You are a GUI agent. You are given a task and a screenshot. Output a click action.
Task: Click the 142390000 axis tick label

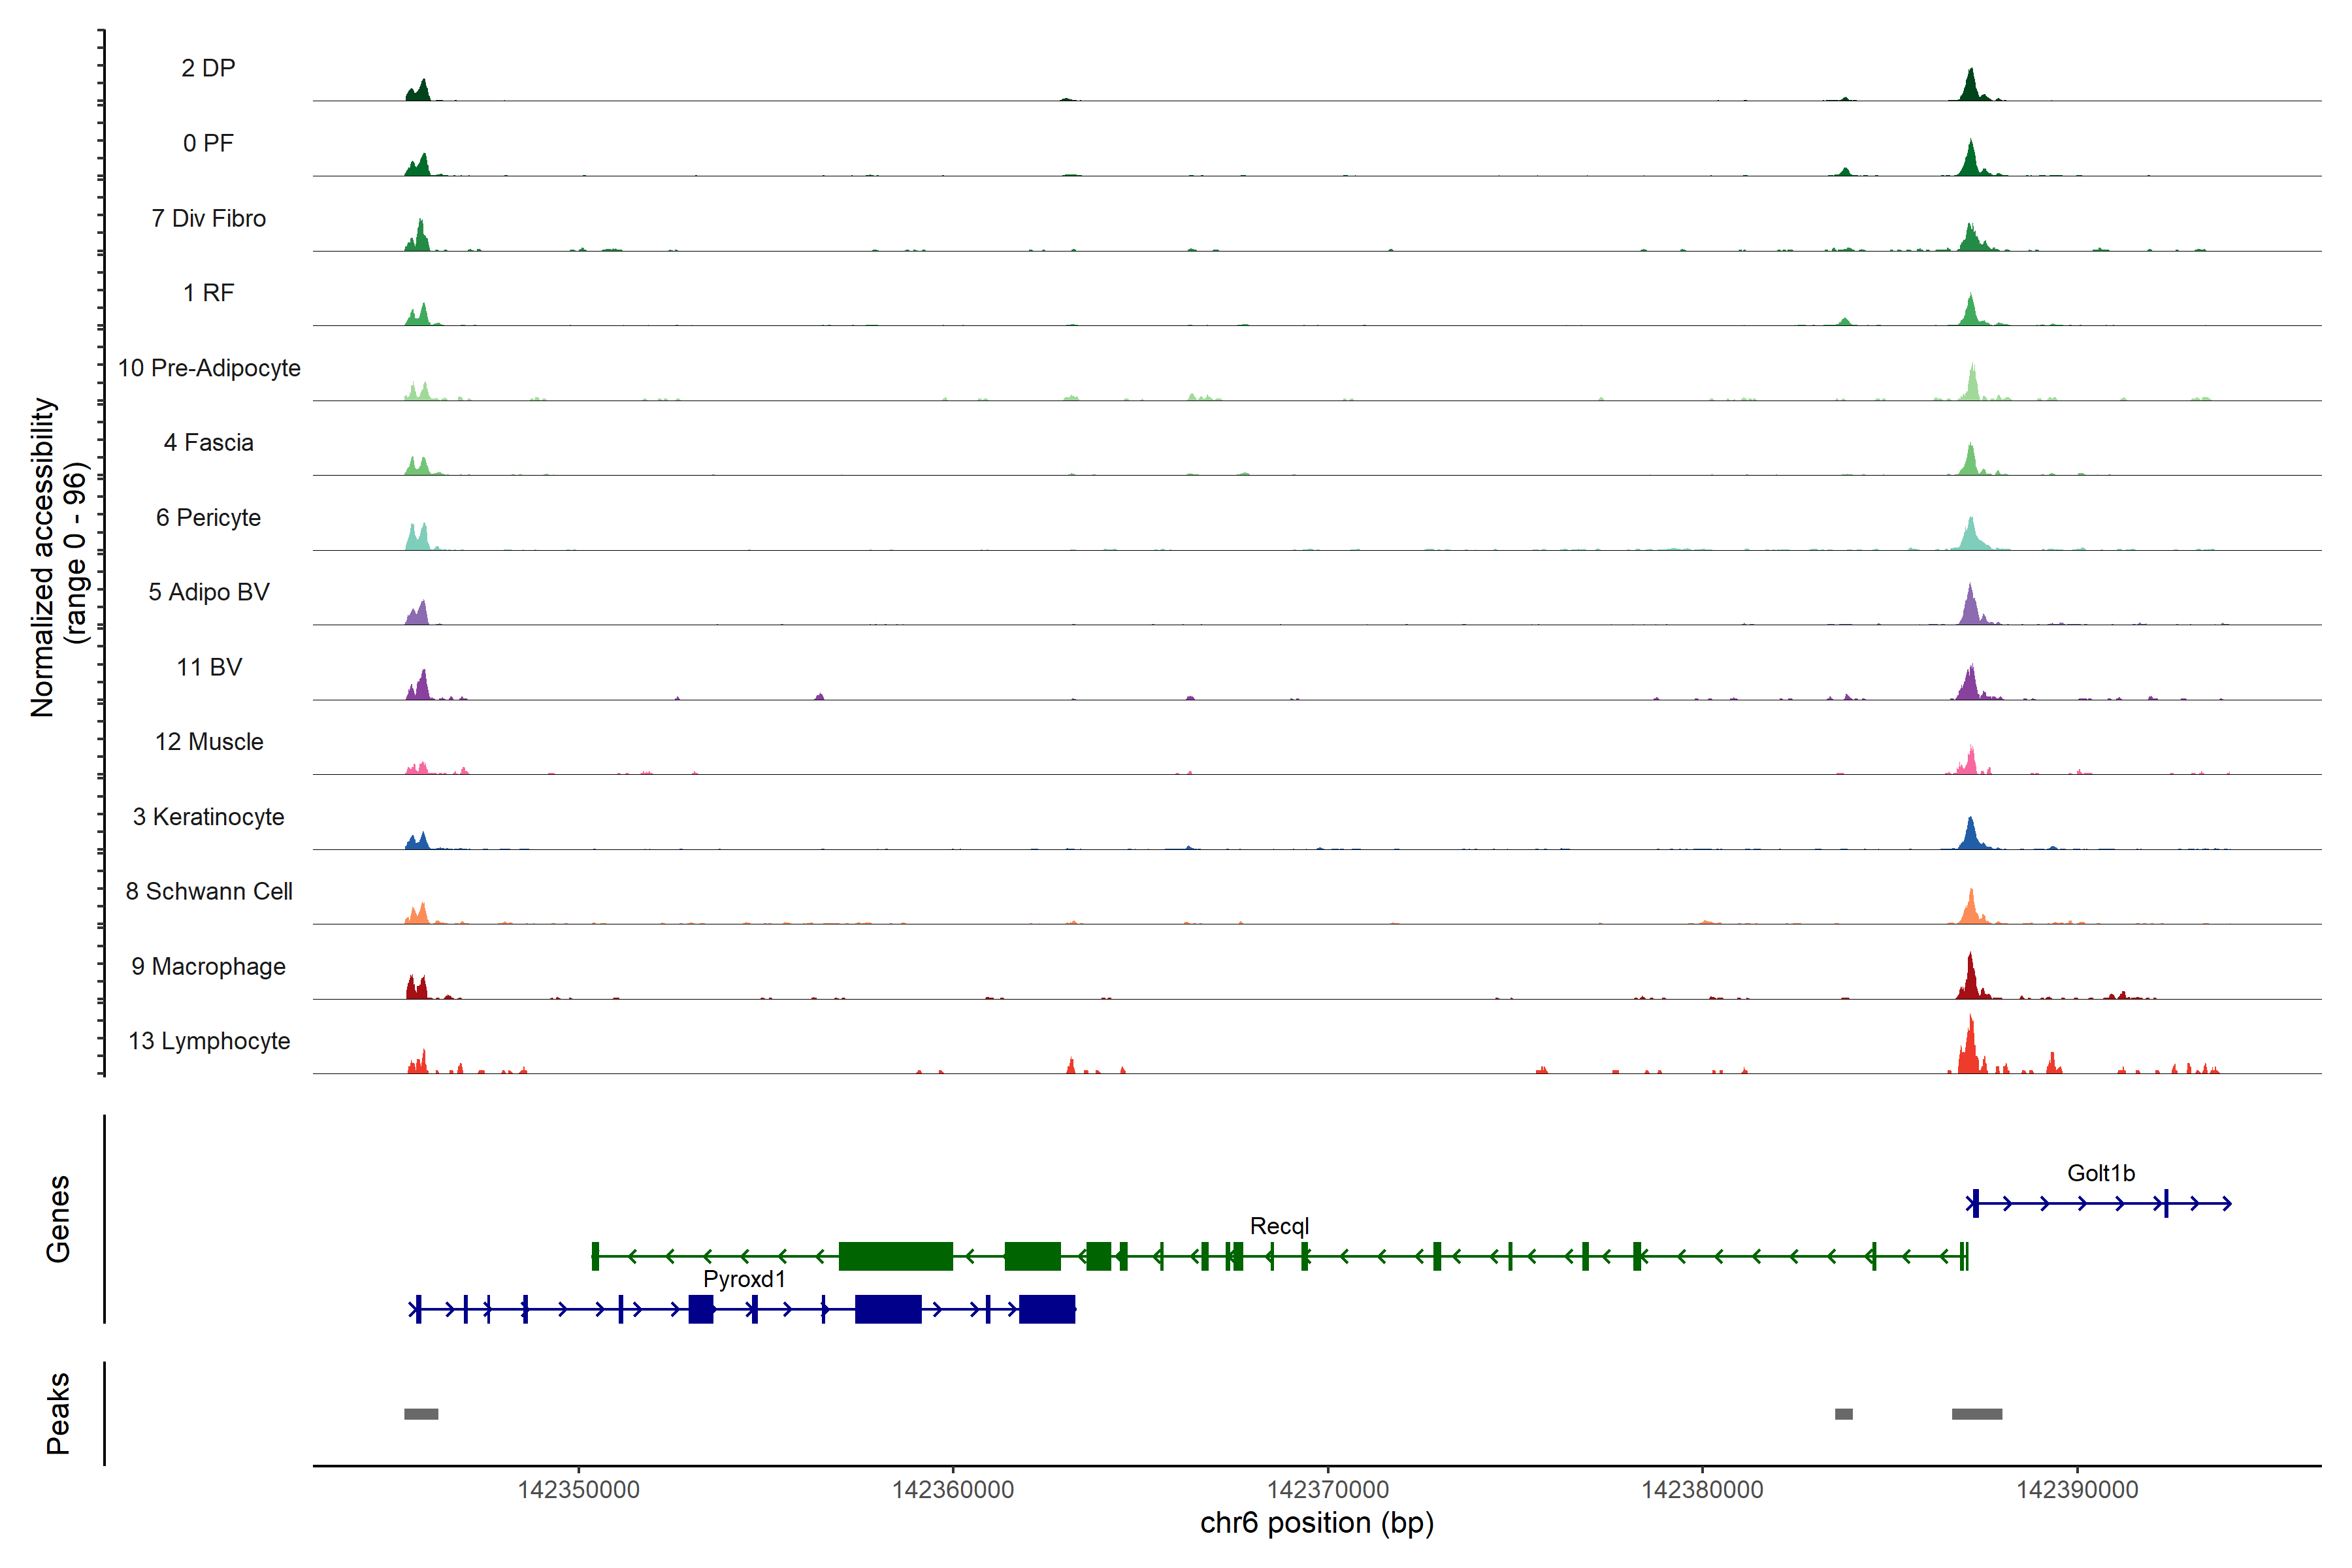[x=2077, y=1489]
